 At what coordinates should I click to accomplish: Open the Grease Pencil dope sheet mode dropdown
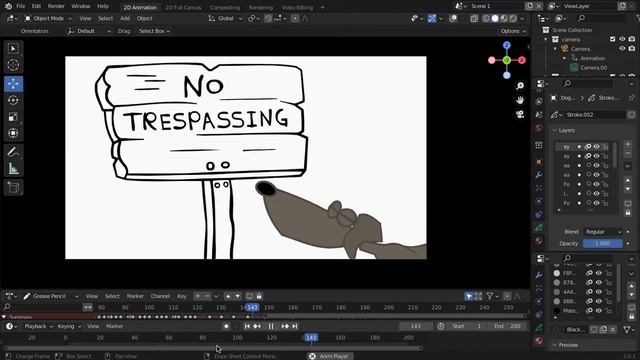click(51, 296)
